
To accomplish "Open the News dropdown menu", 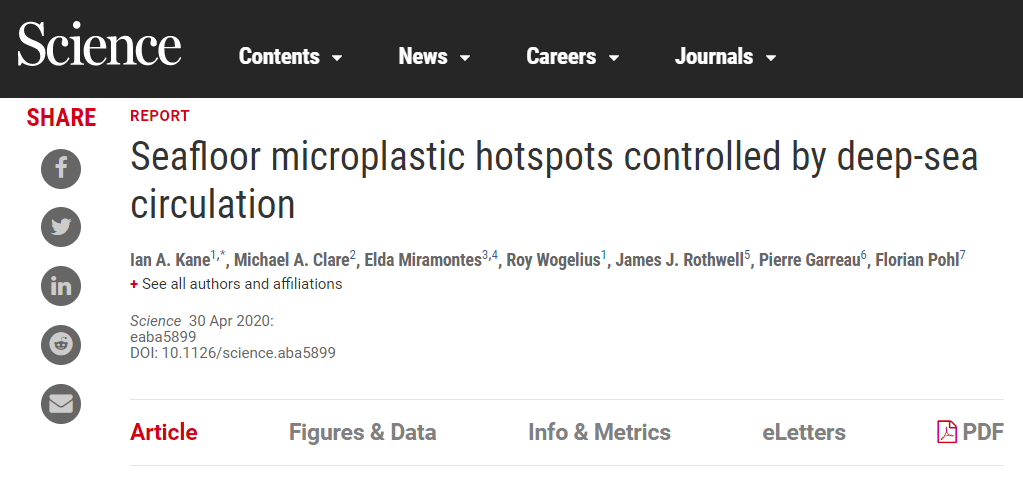I will tap(434, 57).
